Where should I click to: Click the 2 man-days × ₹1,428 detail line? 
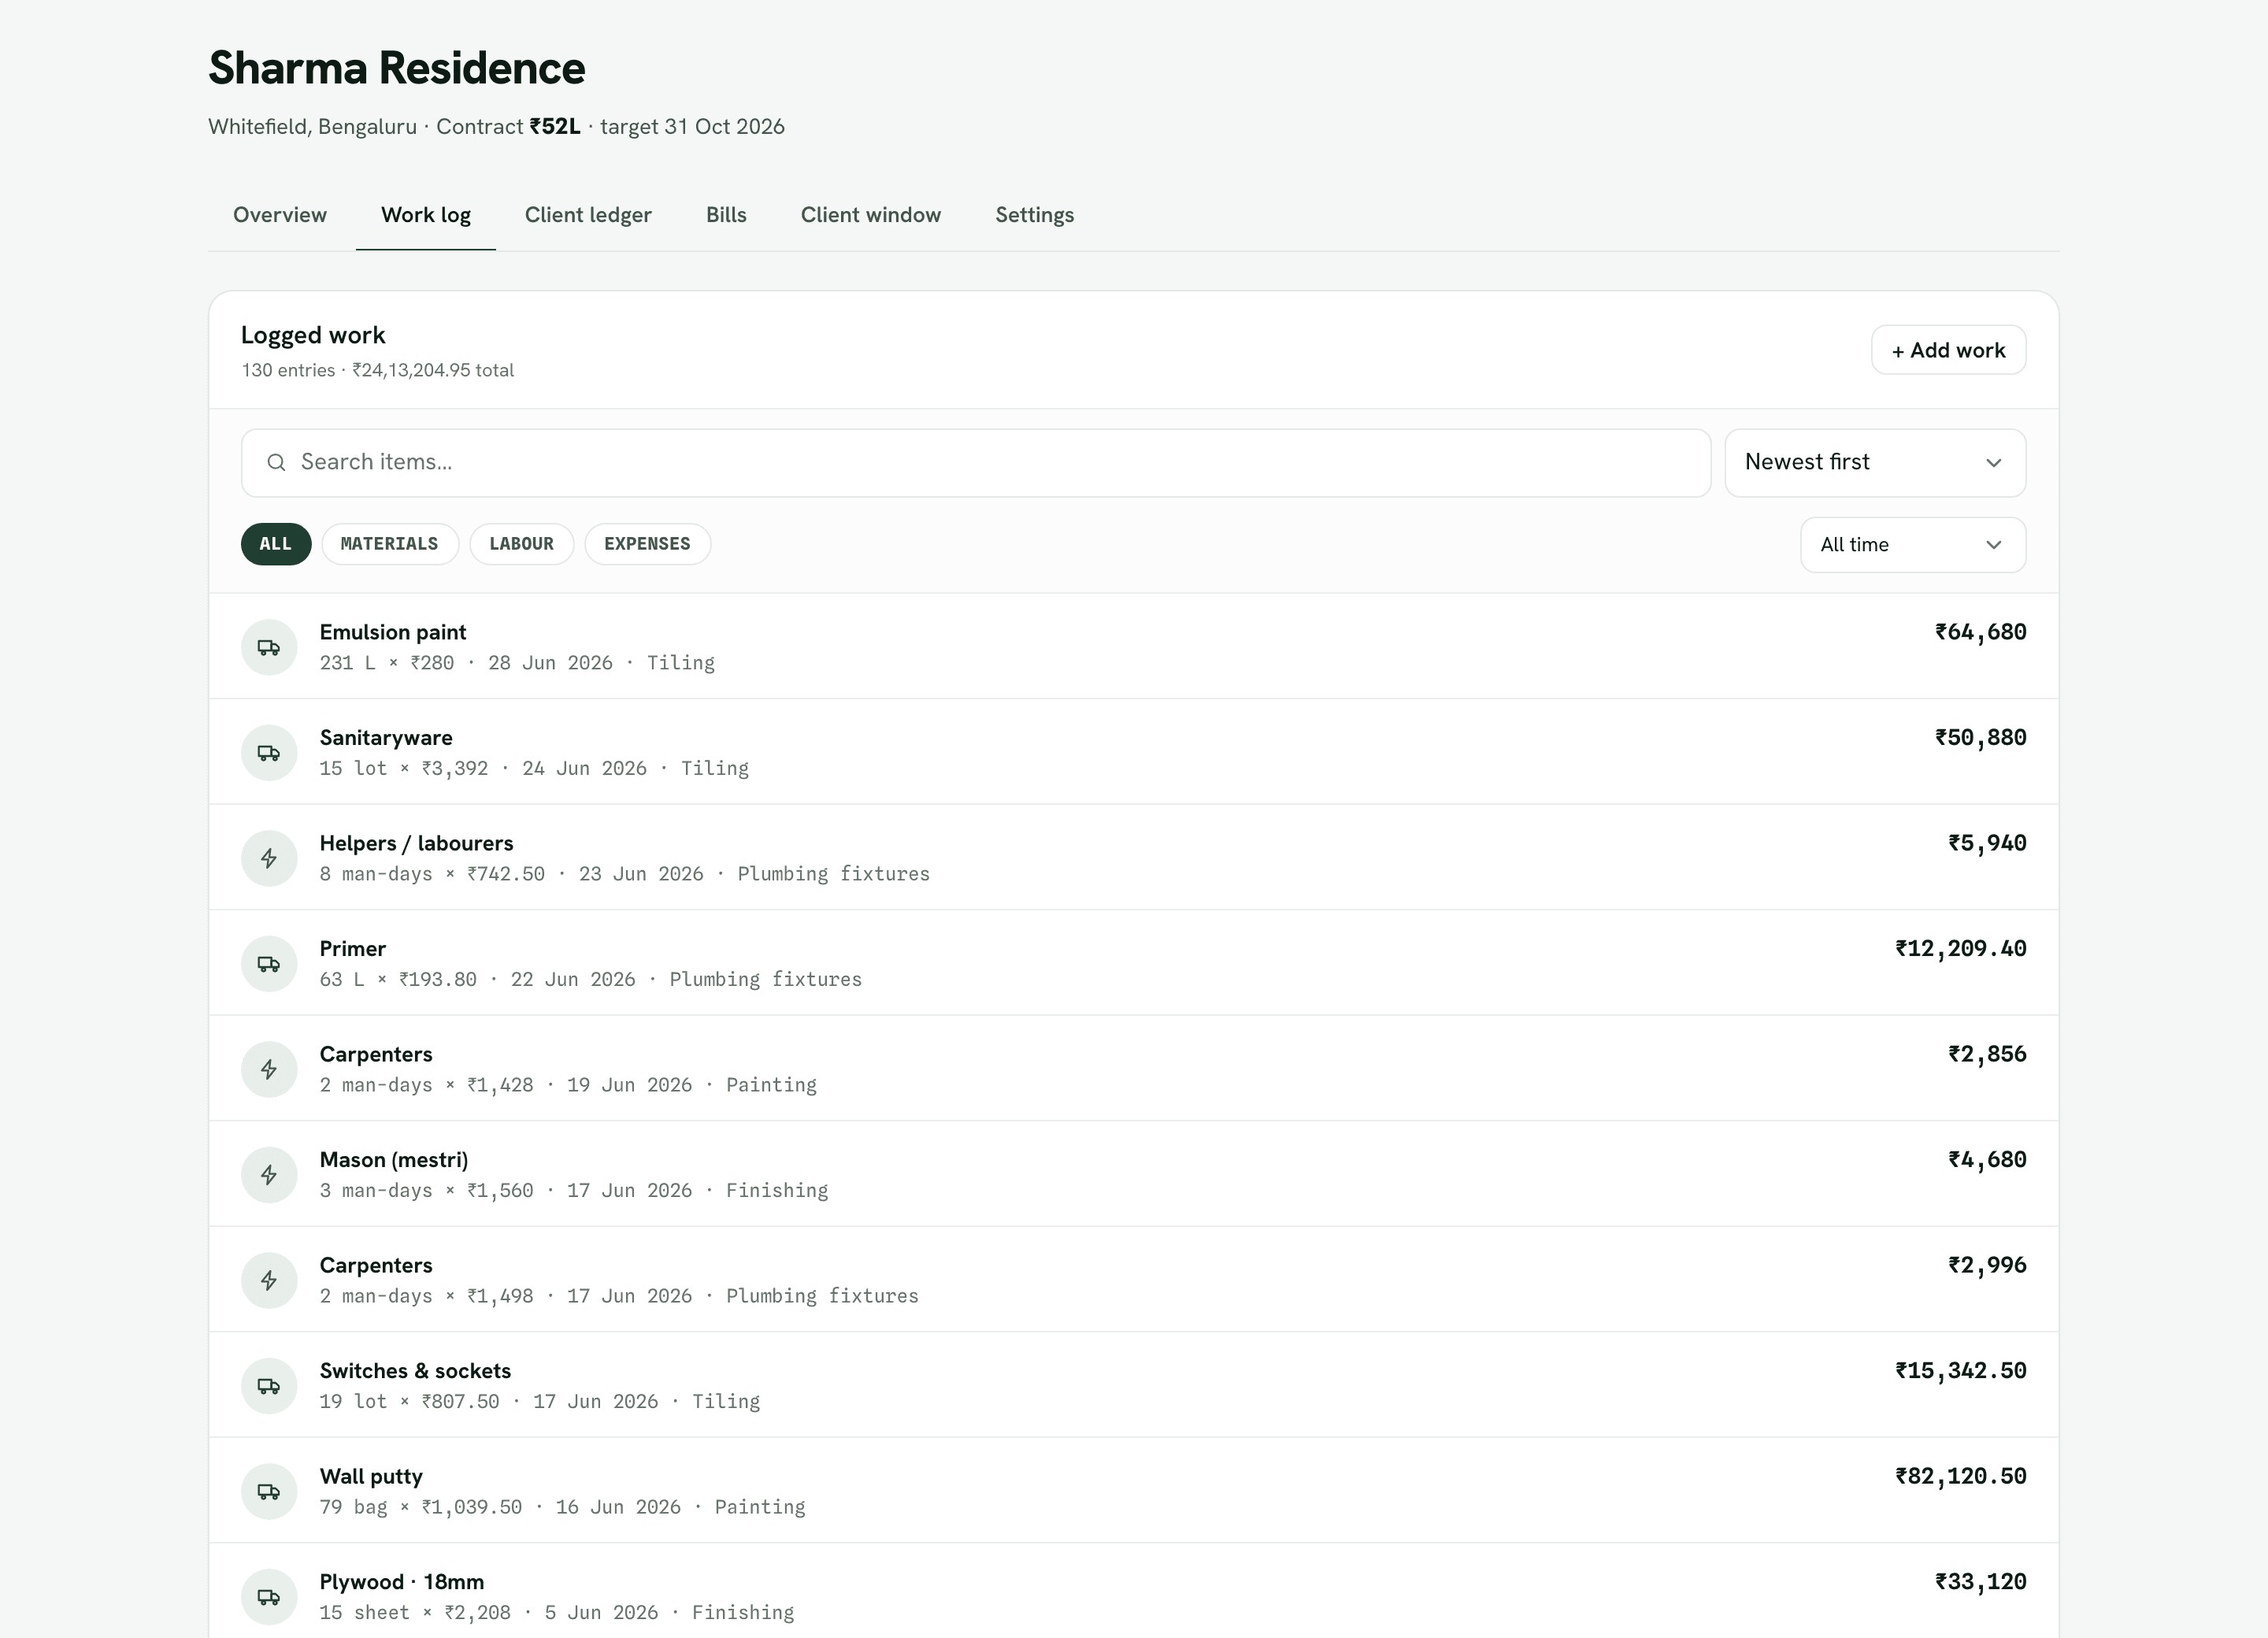[x=568, y=1085]
